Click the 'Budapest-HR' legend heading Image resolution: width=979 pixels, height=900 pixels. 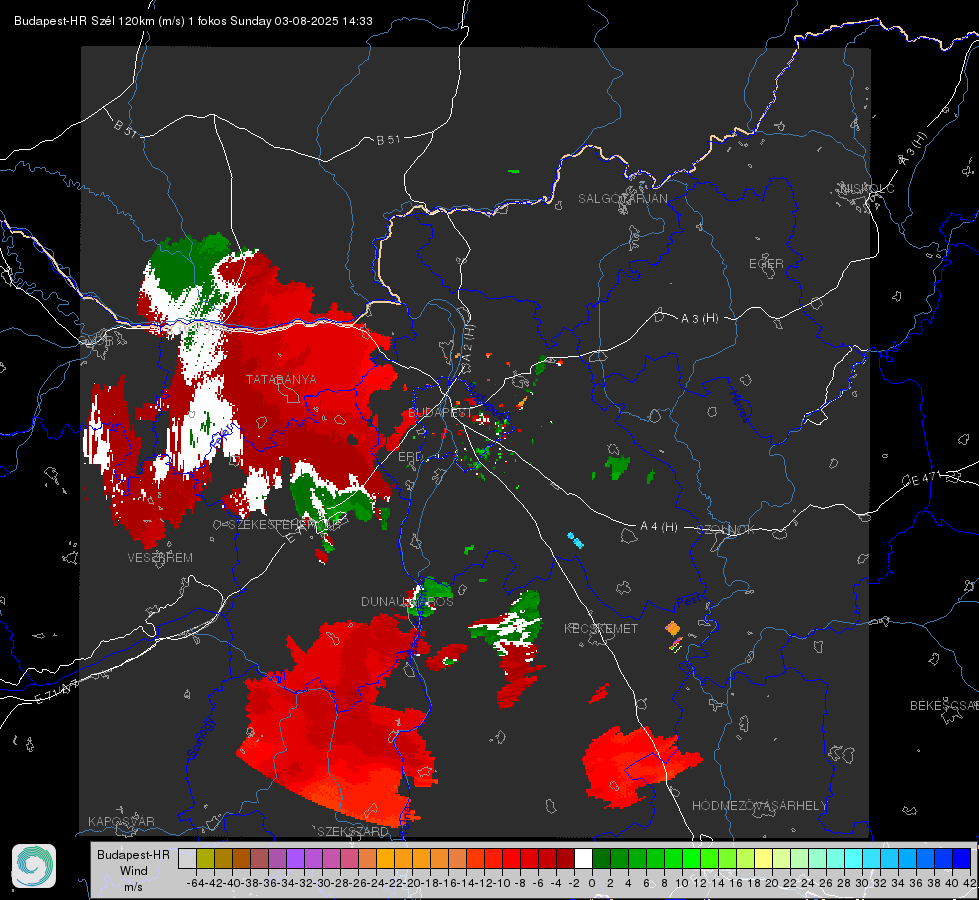click(x=133, y=854)
